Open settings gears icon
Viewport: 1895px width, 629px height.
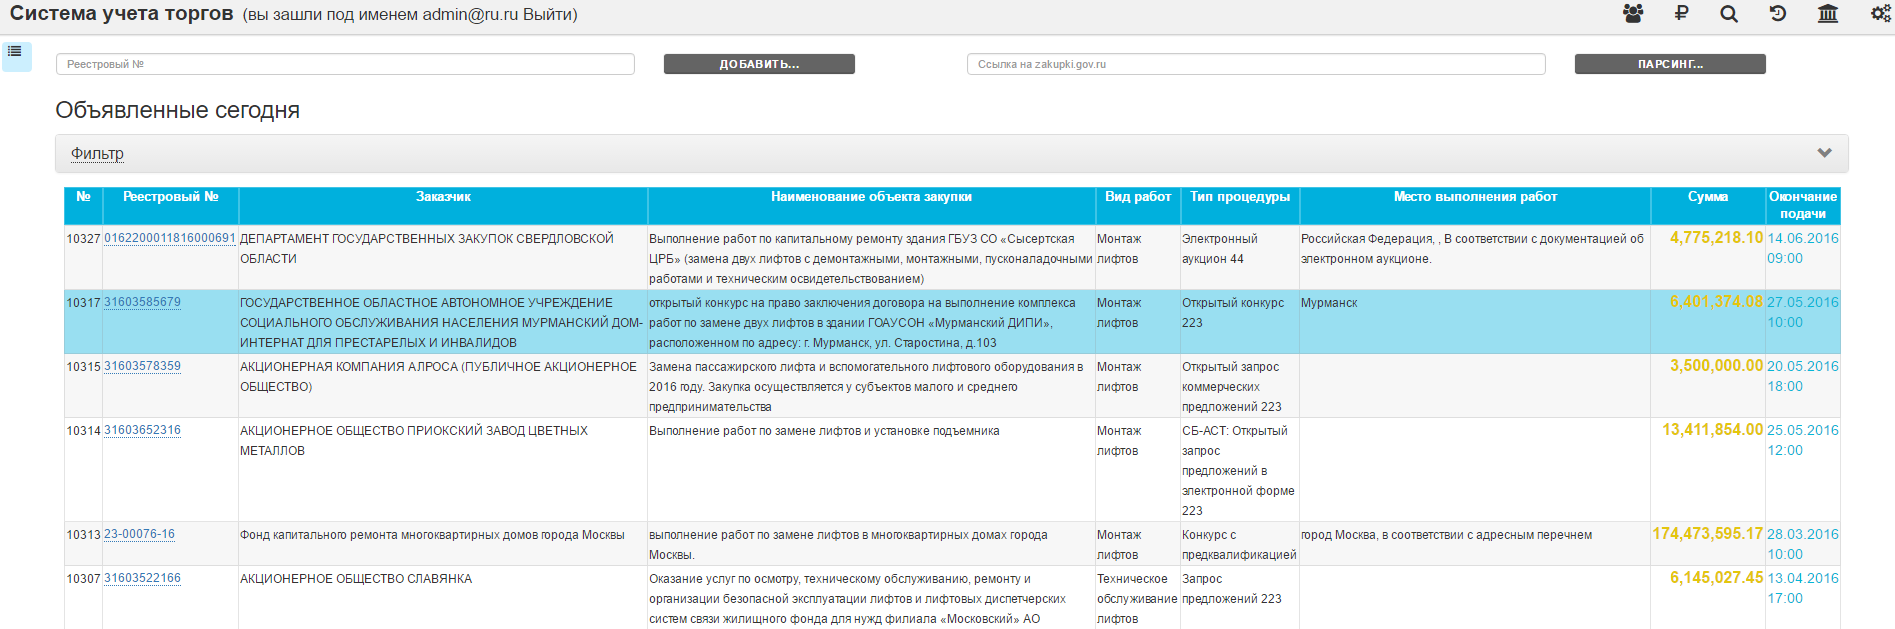click(x=1880, y=14)
